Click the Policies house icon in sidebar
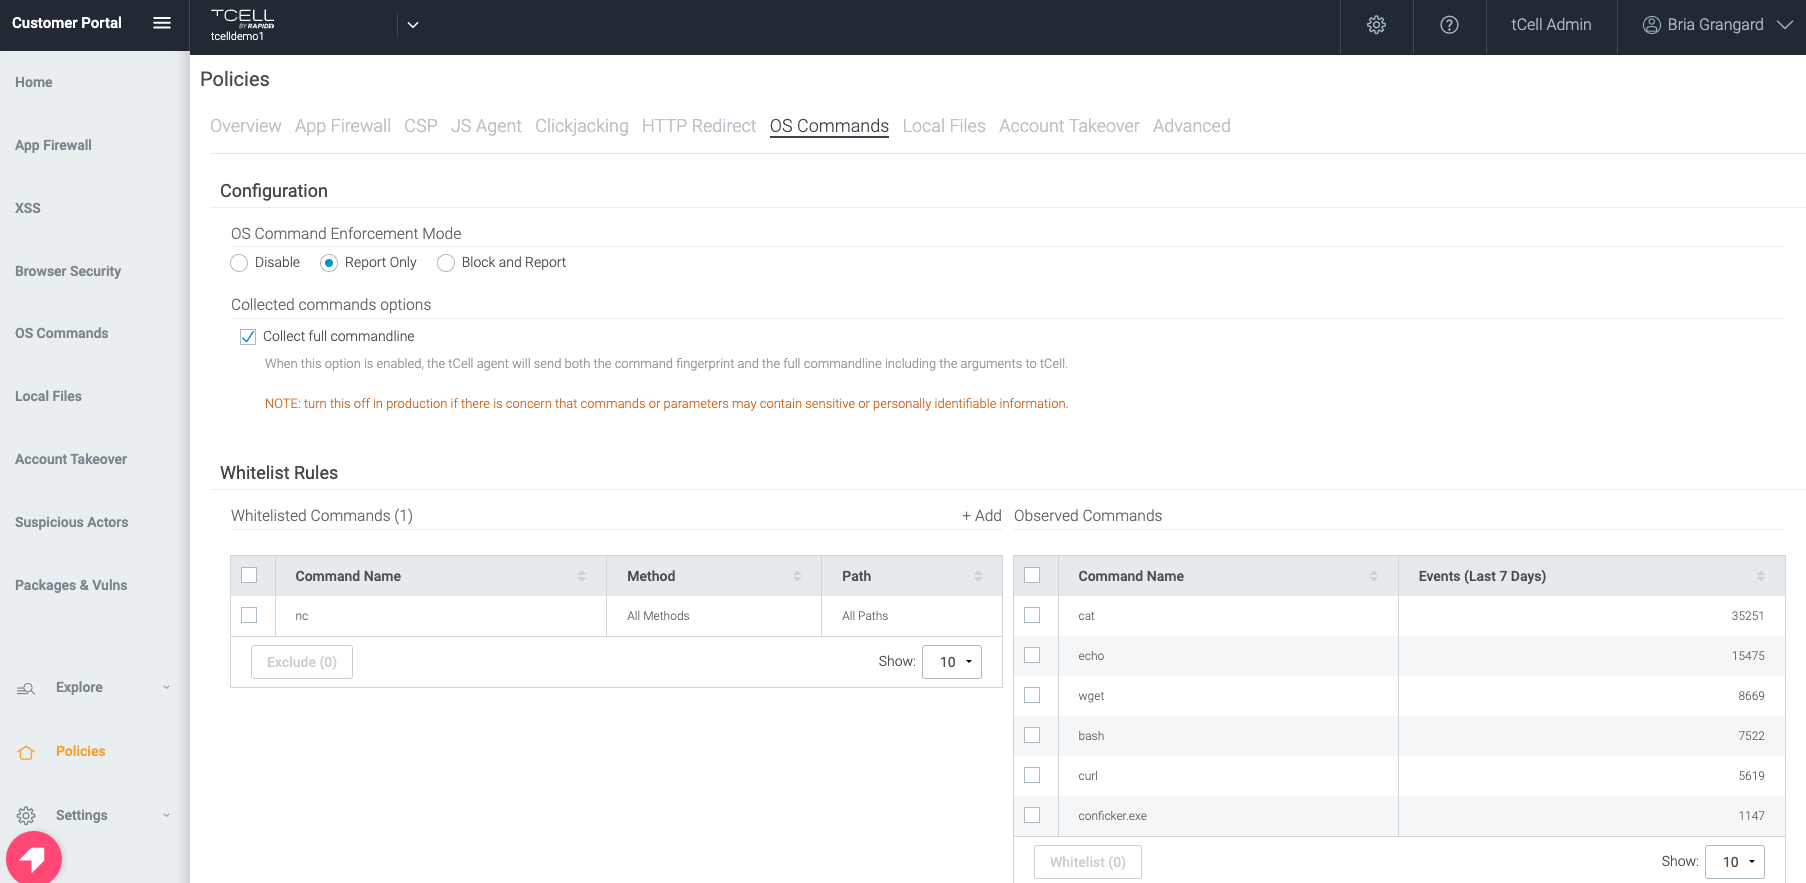This screenshot has height=883, width=1806. click(27, 752)
